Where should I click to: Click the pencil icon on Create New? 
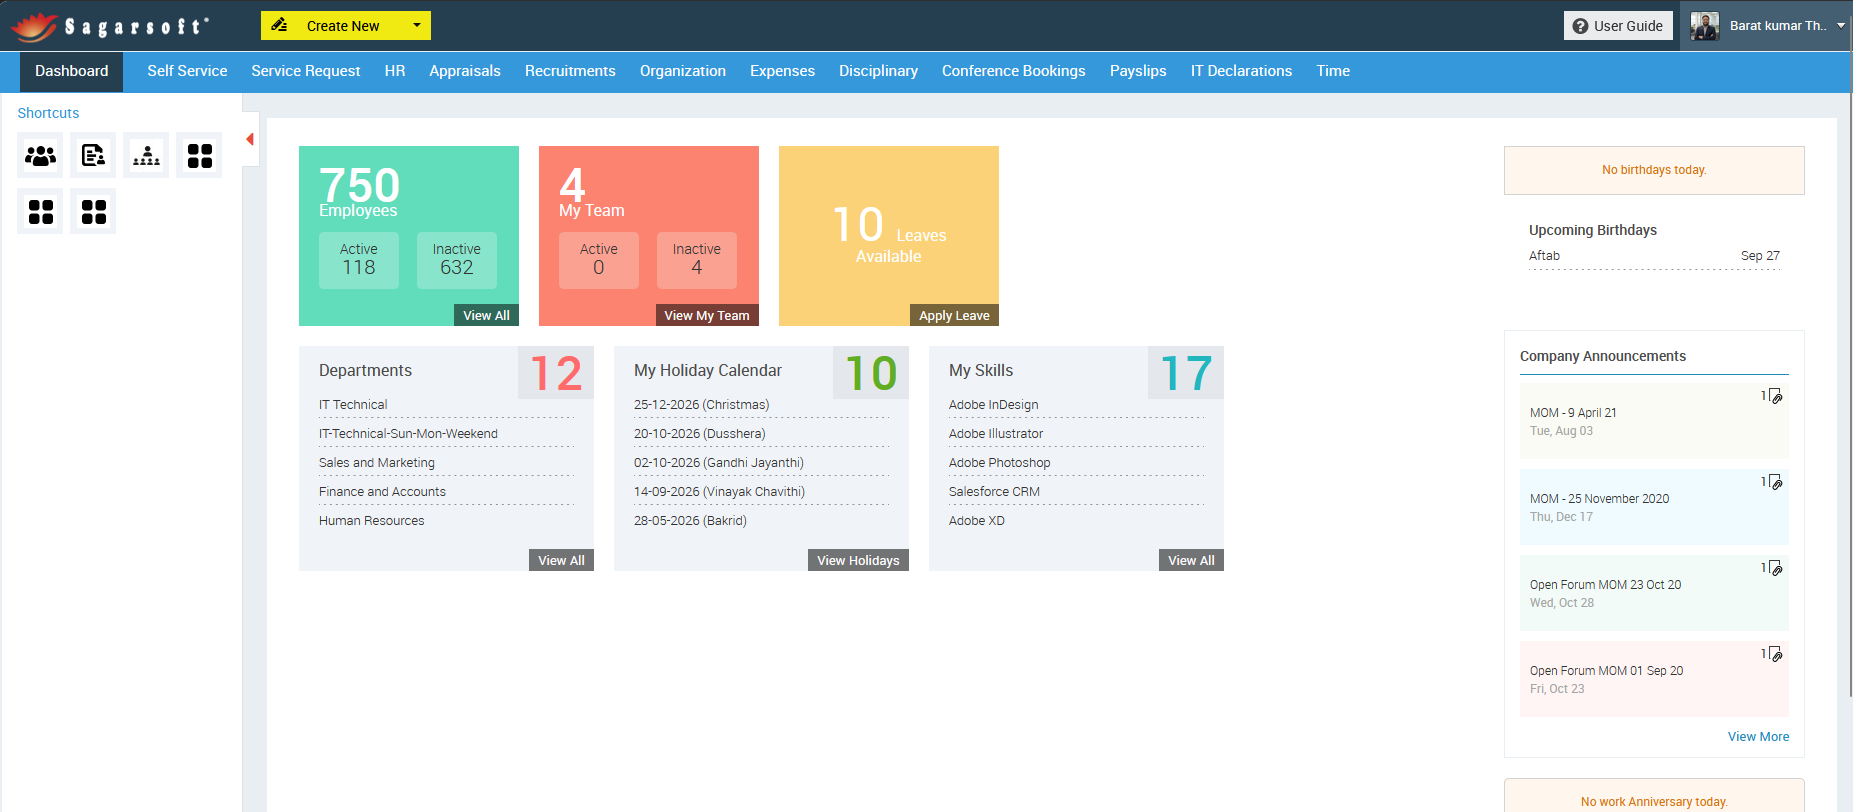point(279,25)
